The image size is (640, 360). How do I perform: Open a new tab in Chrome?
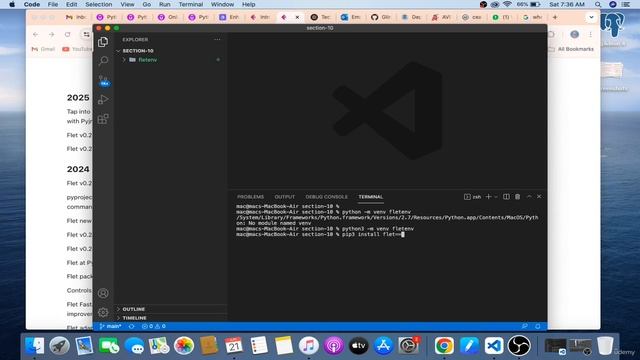(555, 17)
